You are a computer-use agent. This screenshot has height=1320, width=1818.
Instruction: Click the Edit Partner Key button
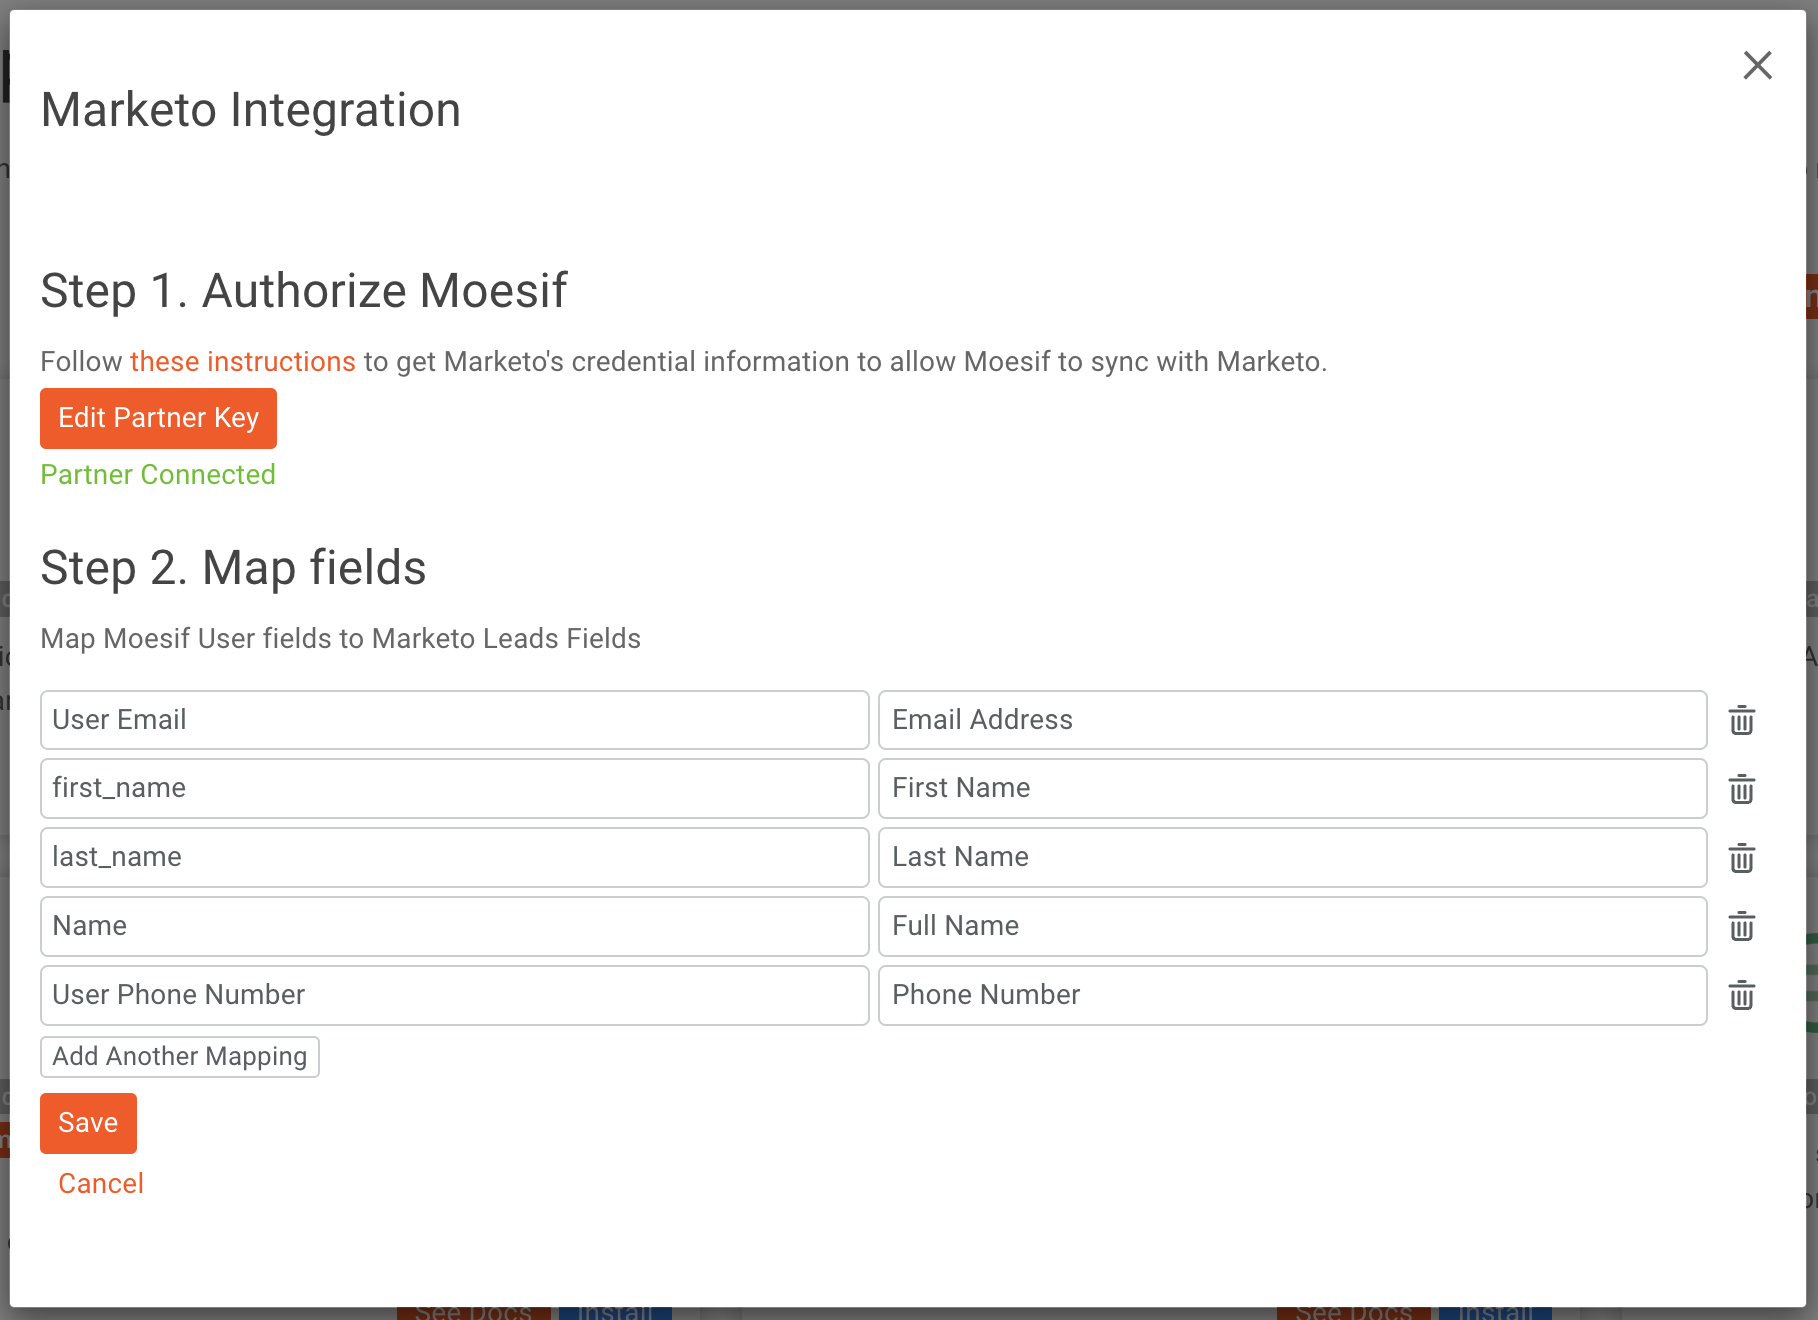[158, 418]
